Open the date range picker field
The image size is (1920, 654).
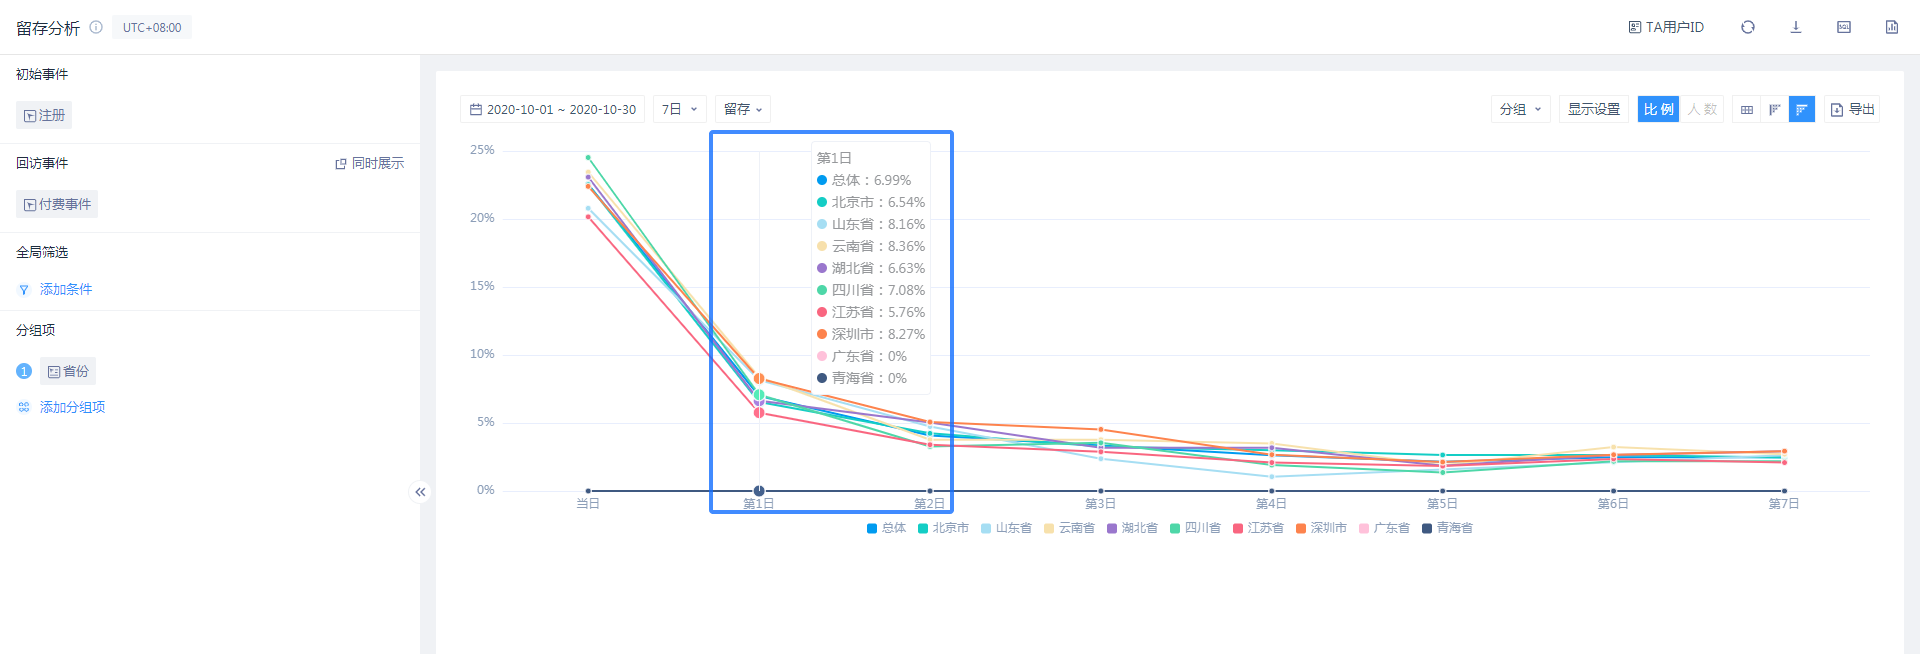[x=552, y=109]
